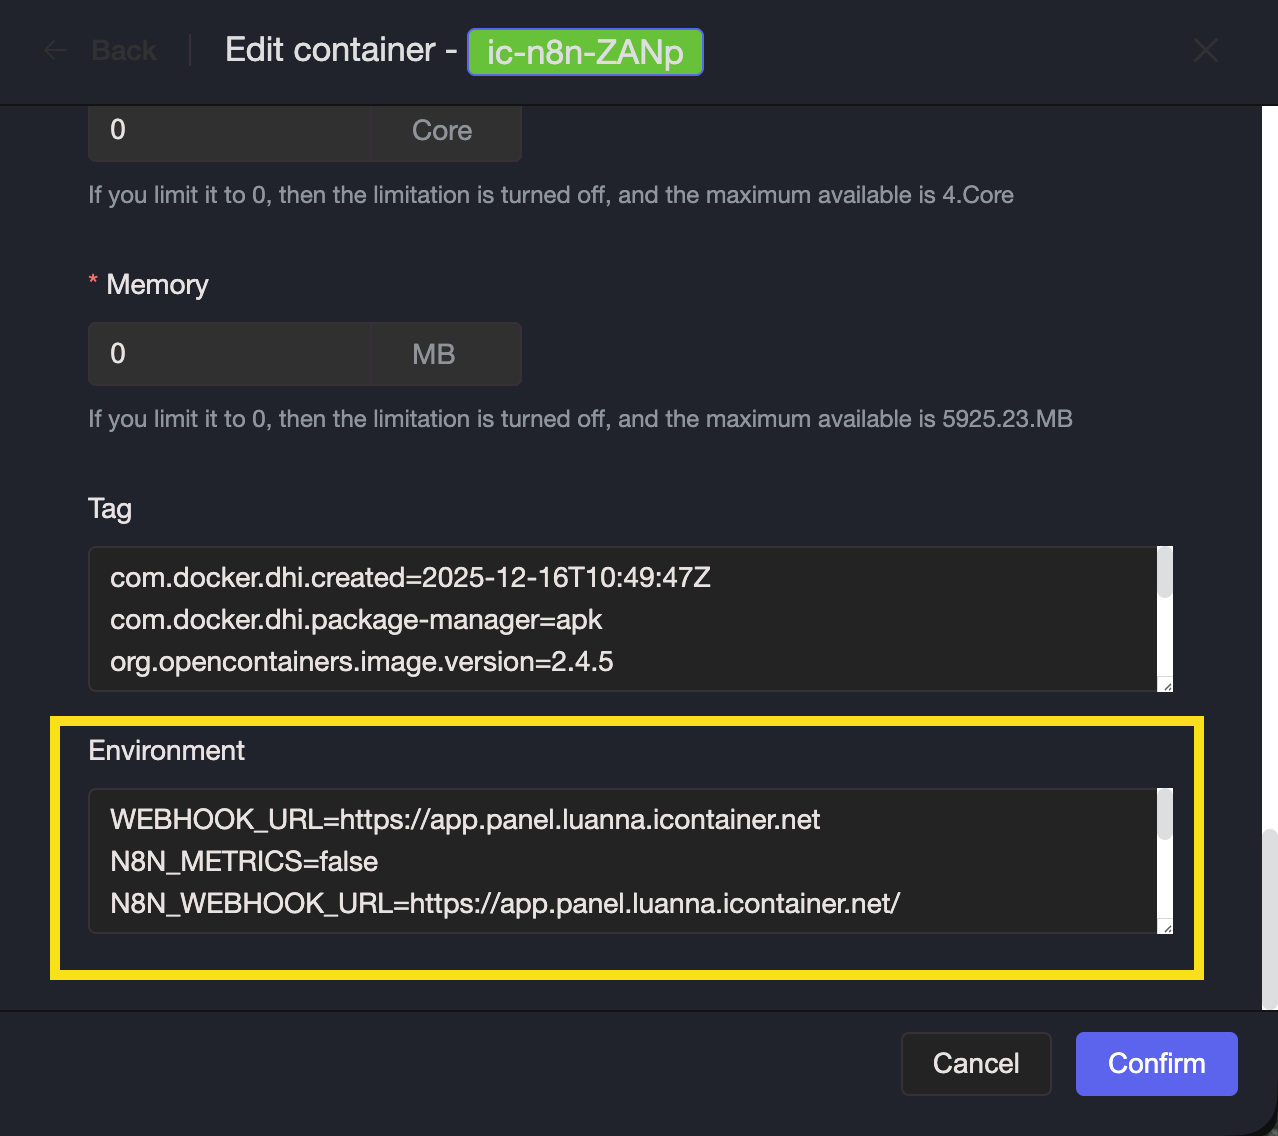Confirm the container changes
1278x1136 pixels.
1157,1064
